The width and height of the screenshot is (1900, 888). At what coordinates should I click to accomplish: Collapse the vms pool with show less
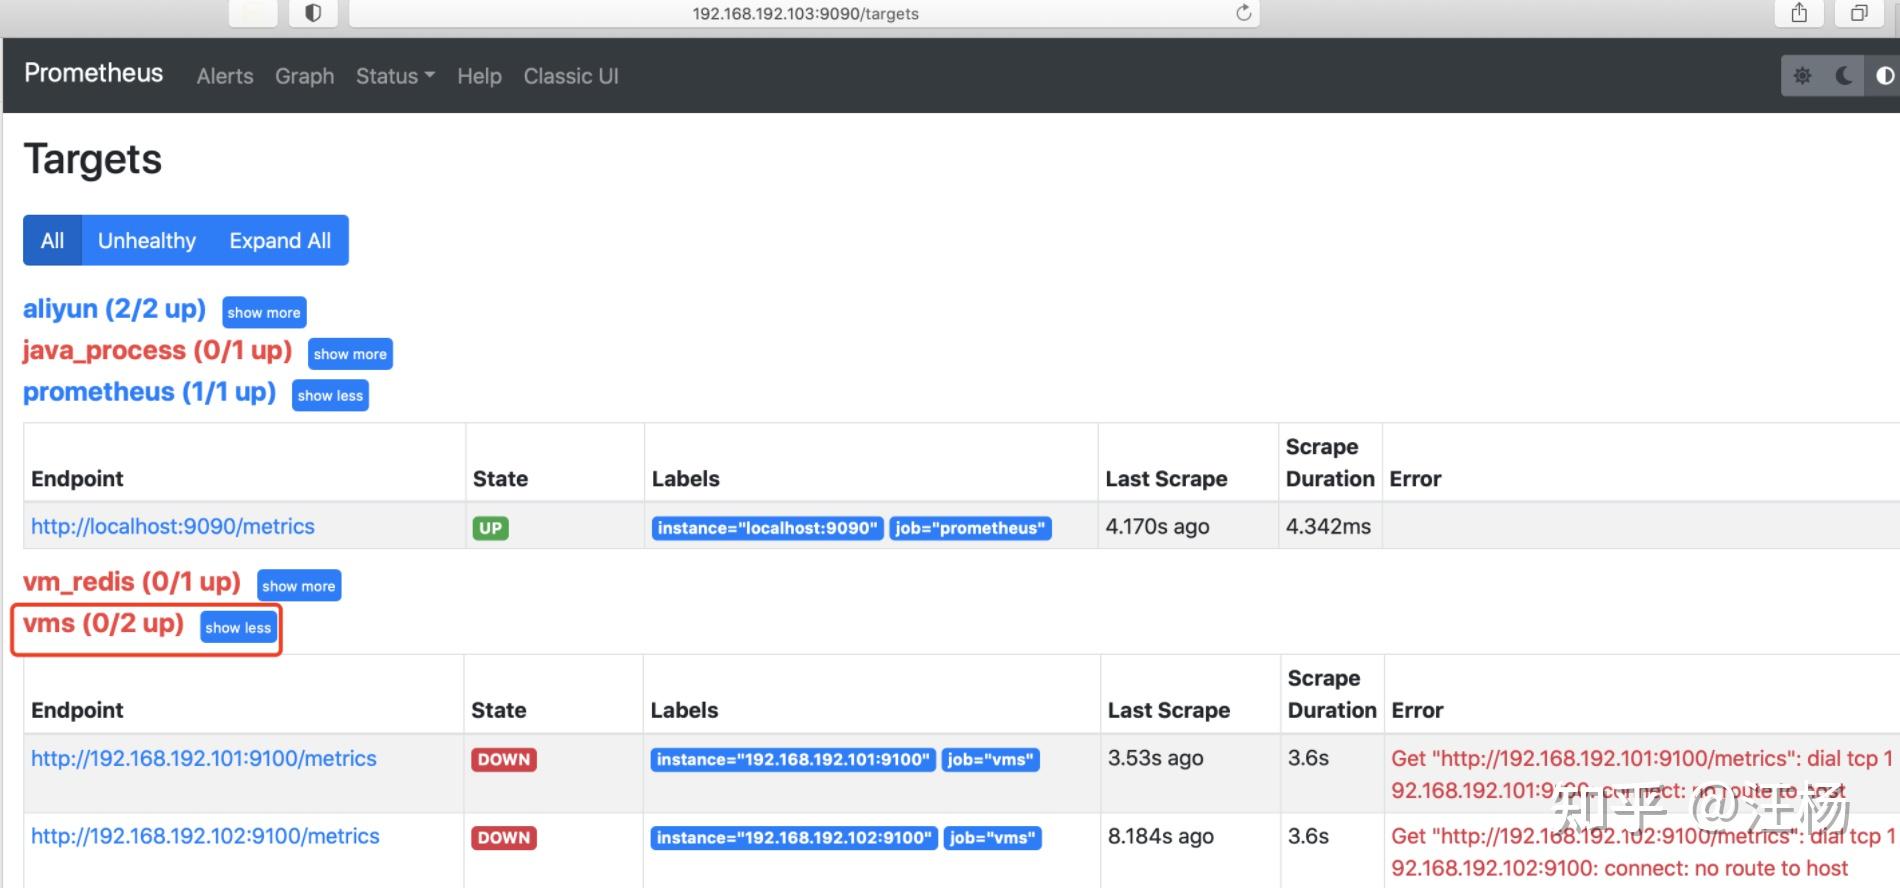point(238,628)
